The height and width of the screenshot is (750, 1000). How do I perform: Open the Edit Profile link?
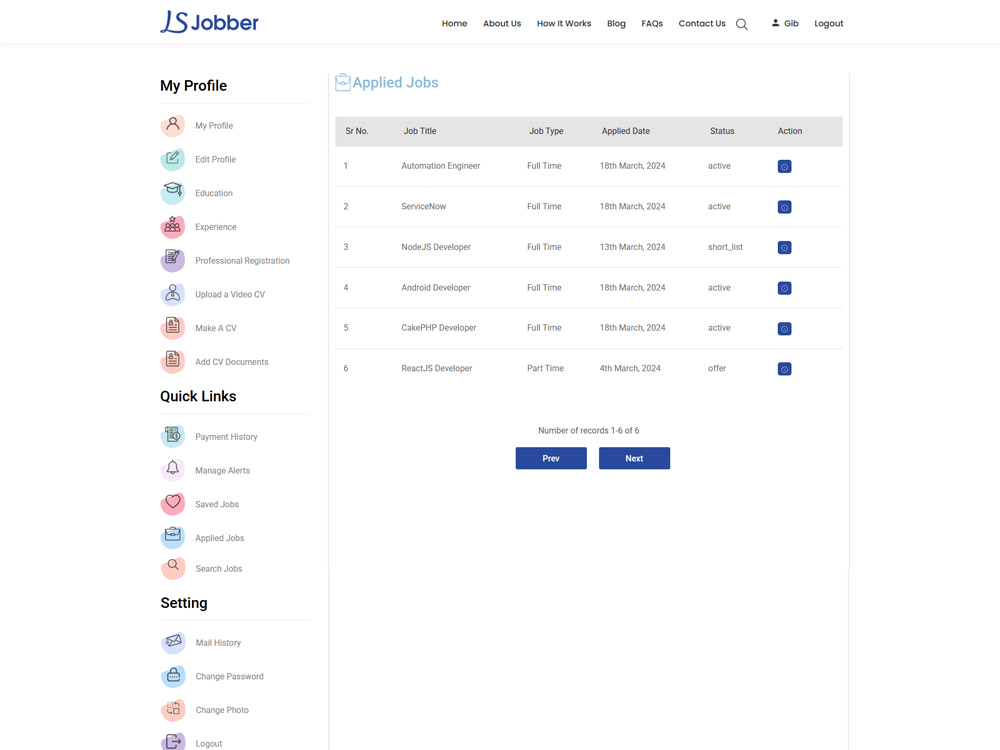pos(216,159)
